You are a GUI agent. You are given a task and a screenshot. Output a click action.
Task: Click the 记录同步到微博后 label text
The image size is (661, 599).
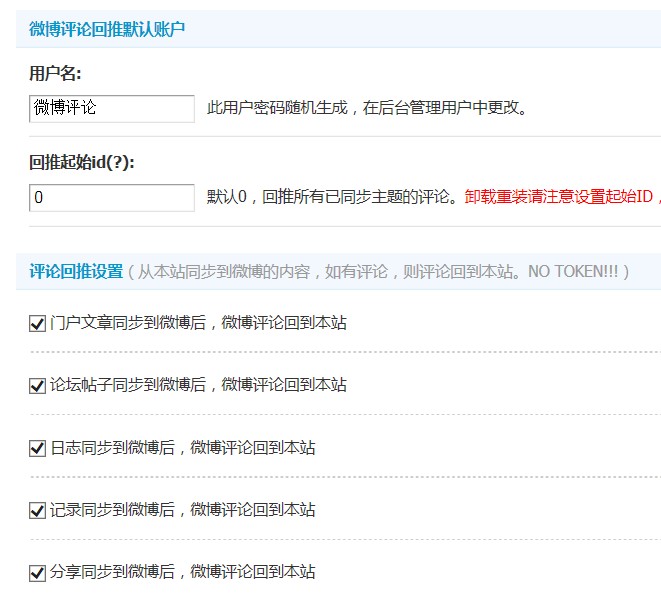(182, 509)
